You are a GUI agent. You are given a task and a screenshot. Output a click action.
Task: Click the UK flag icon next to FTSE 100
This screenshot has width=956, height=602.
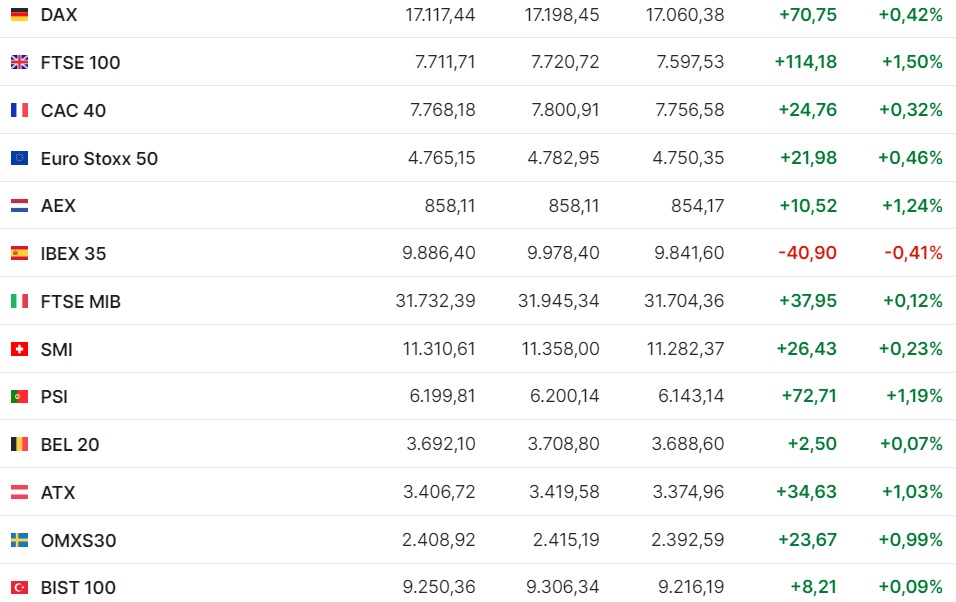(x=20, y=62)
